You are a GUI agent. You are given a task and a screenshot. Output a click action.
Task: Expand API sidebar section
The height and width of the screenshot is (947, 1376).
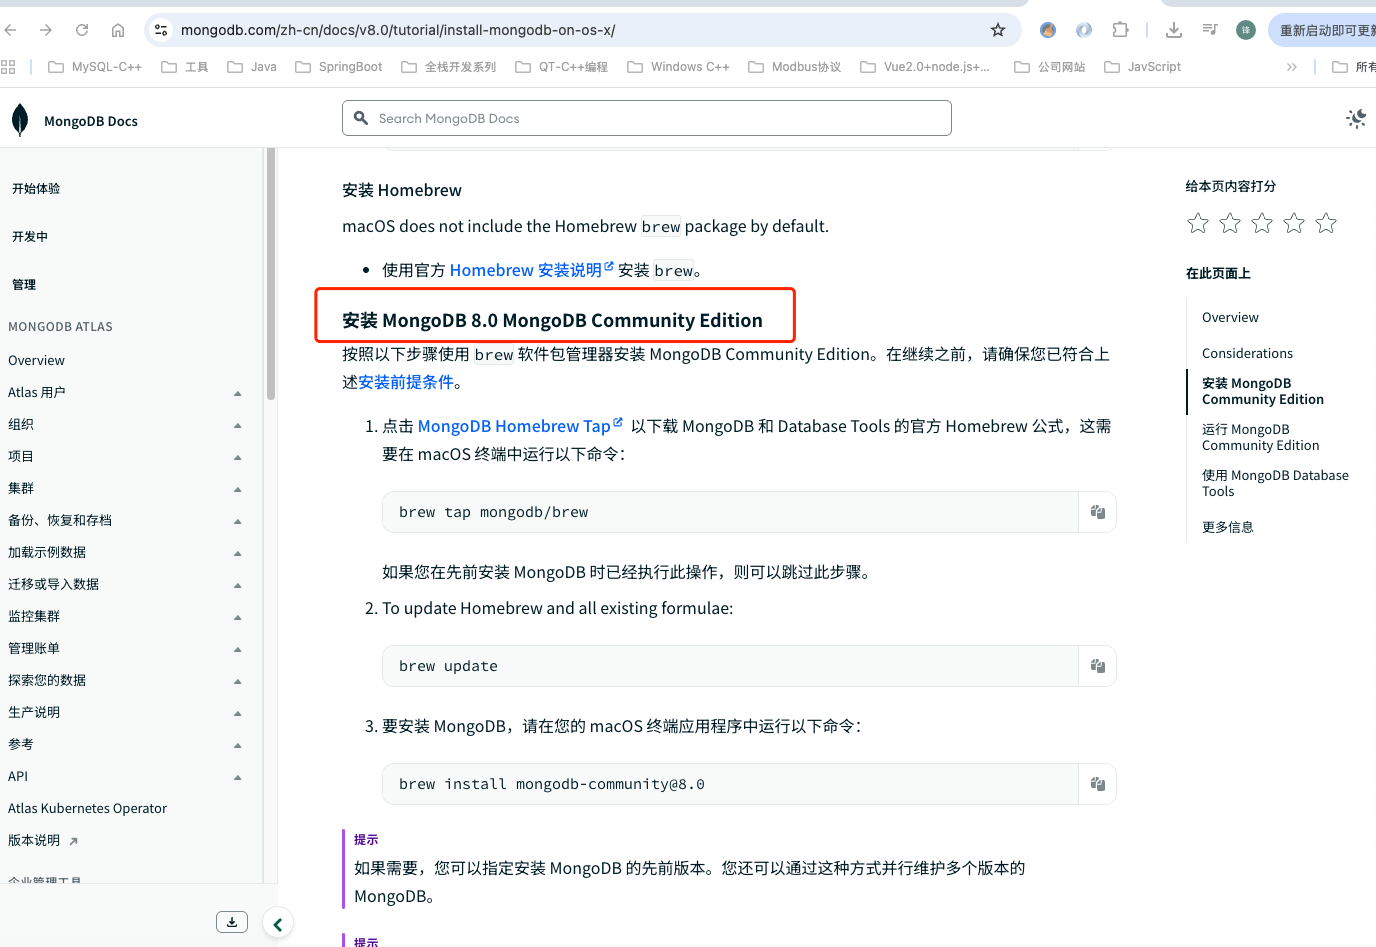coord(238,777)
